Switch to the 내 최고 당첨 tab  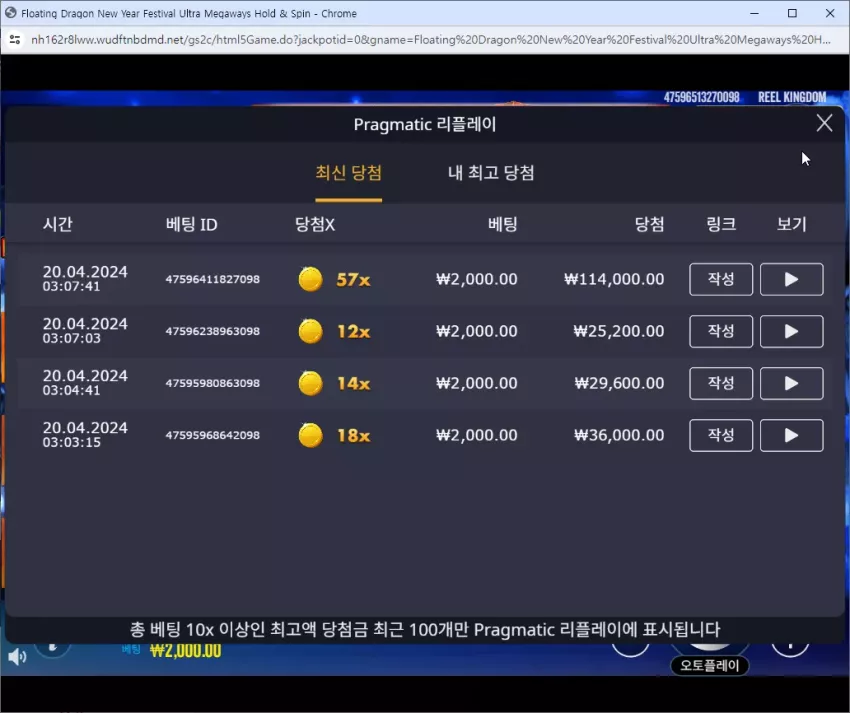pyautogui.click(x=491, y=173)
